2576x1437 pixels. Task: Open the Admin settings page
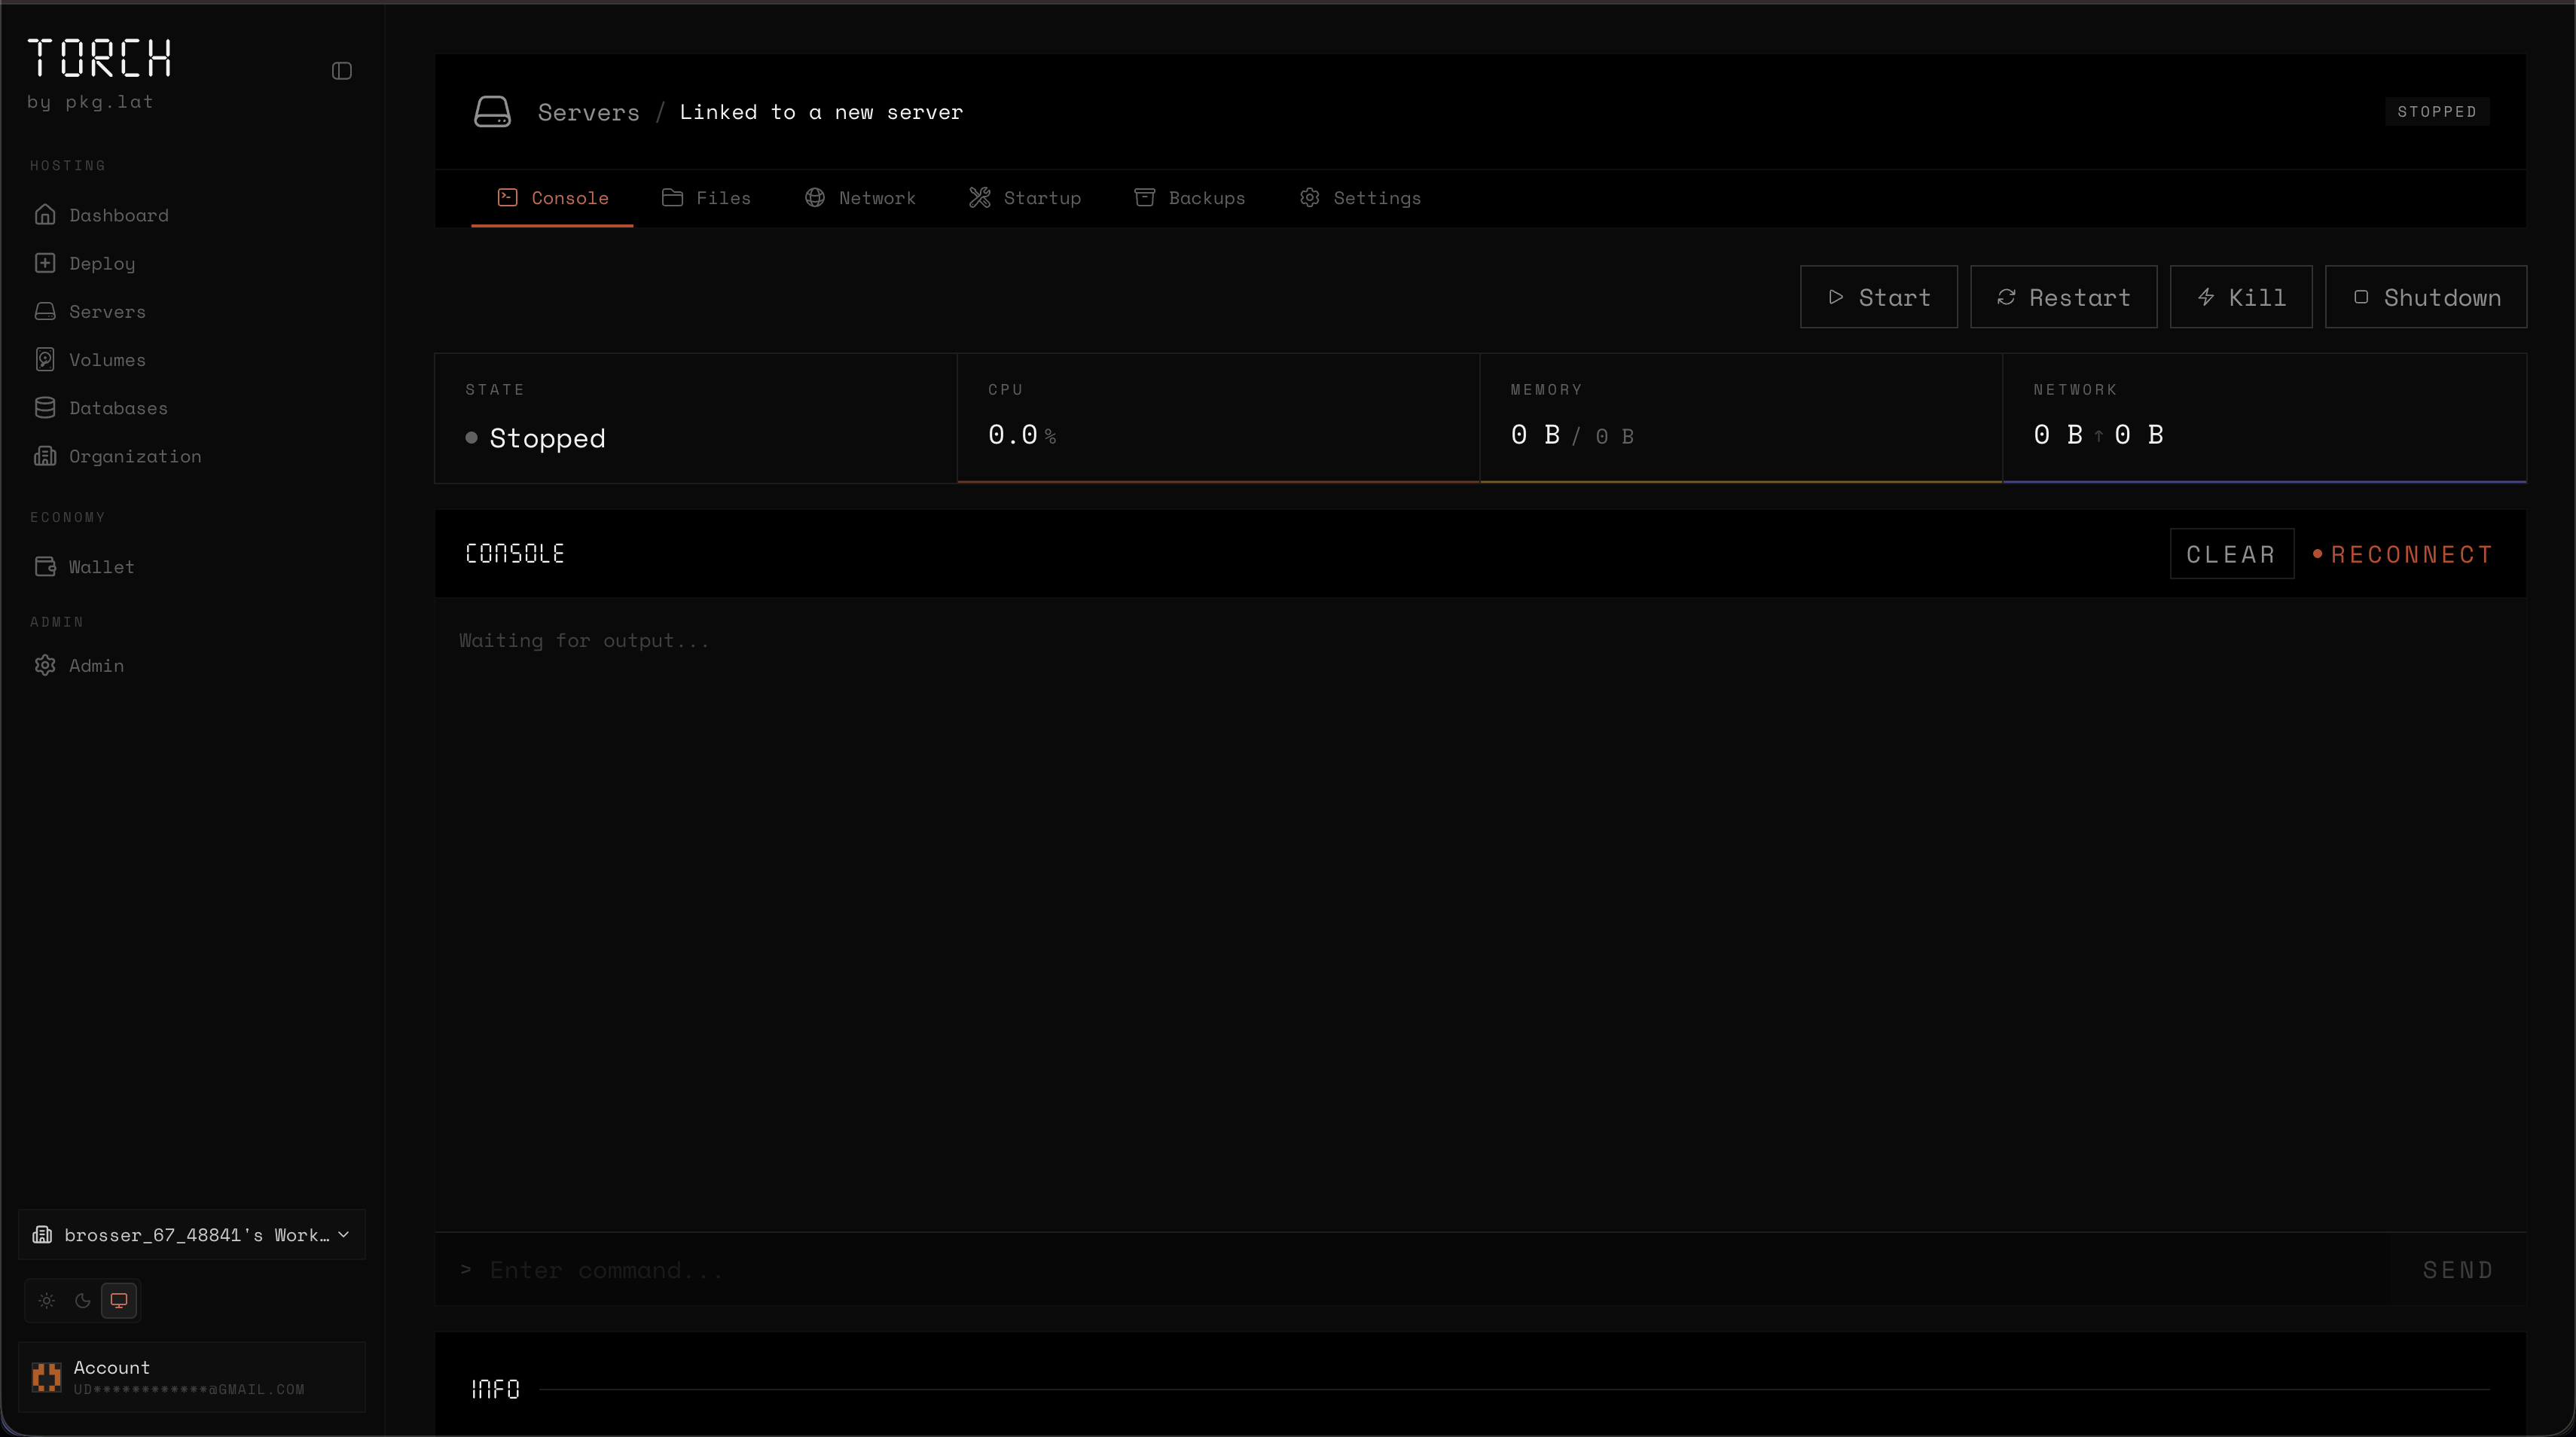click(96, 666)
